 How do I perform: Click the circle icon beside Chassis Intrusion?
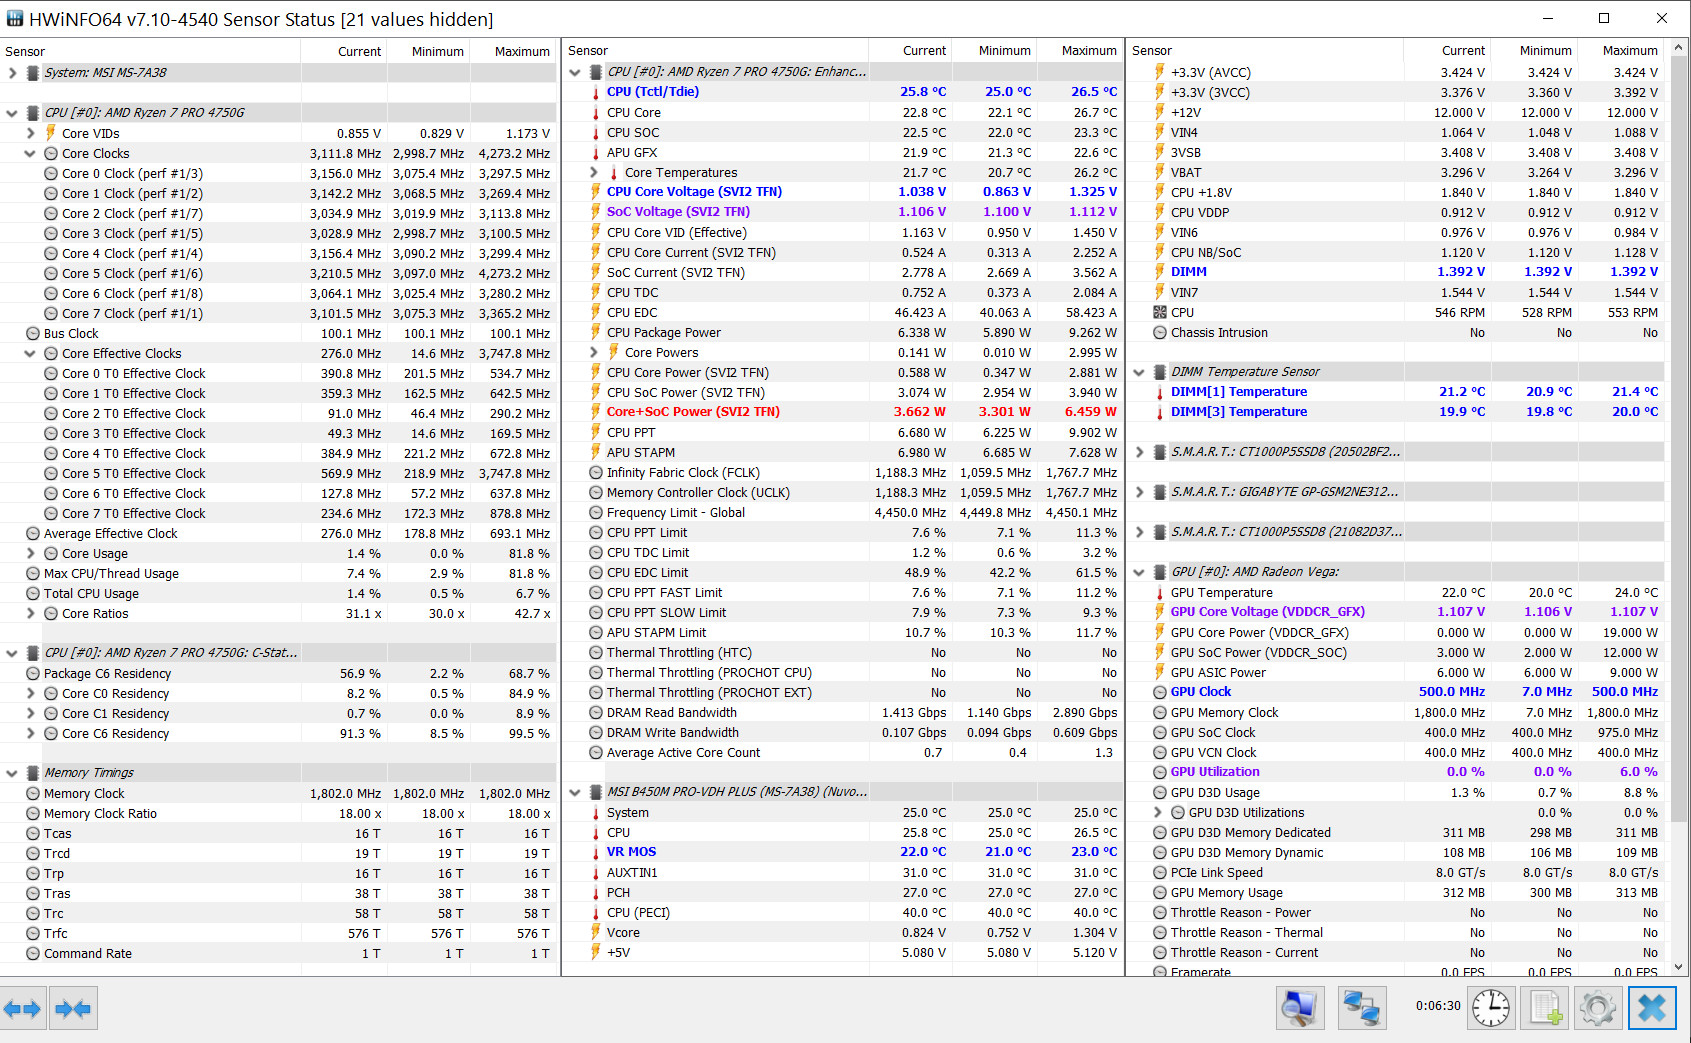1160,332
